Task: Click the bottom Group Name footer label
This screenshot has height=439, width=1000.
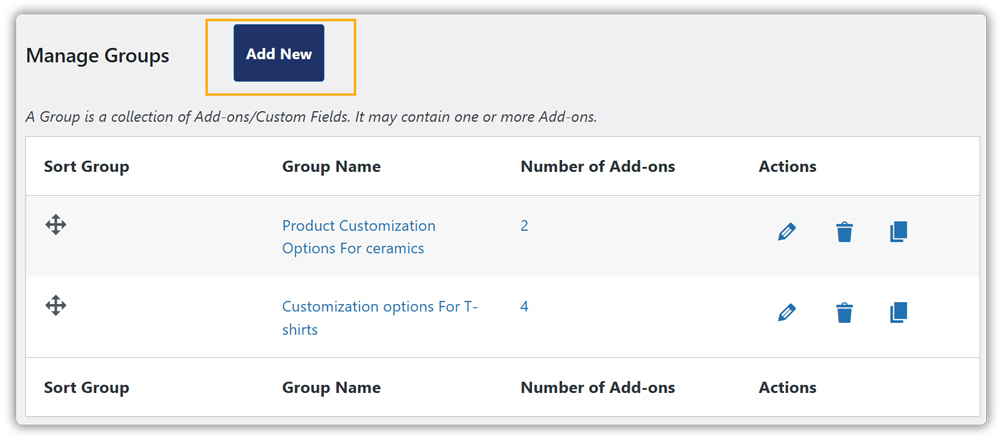Action: click(332, 387)
